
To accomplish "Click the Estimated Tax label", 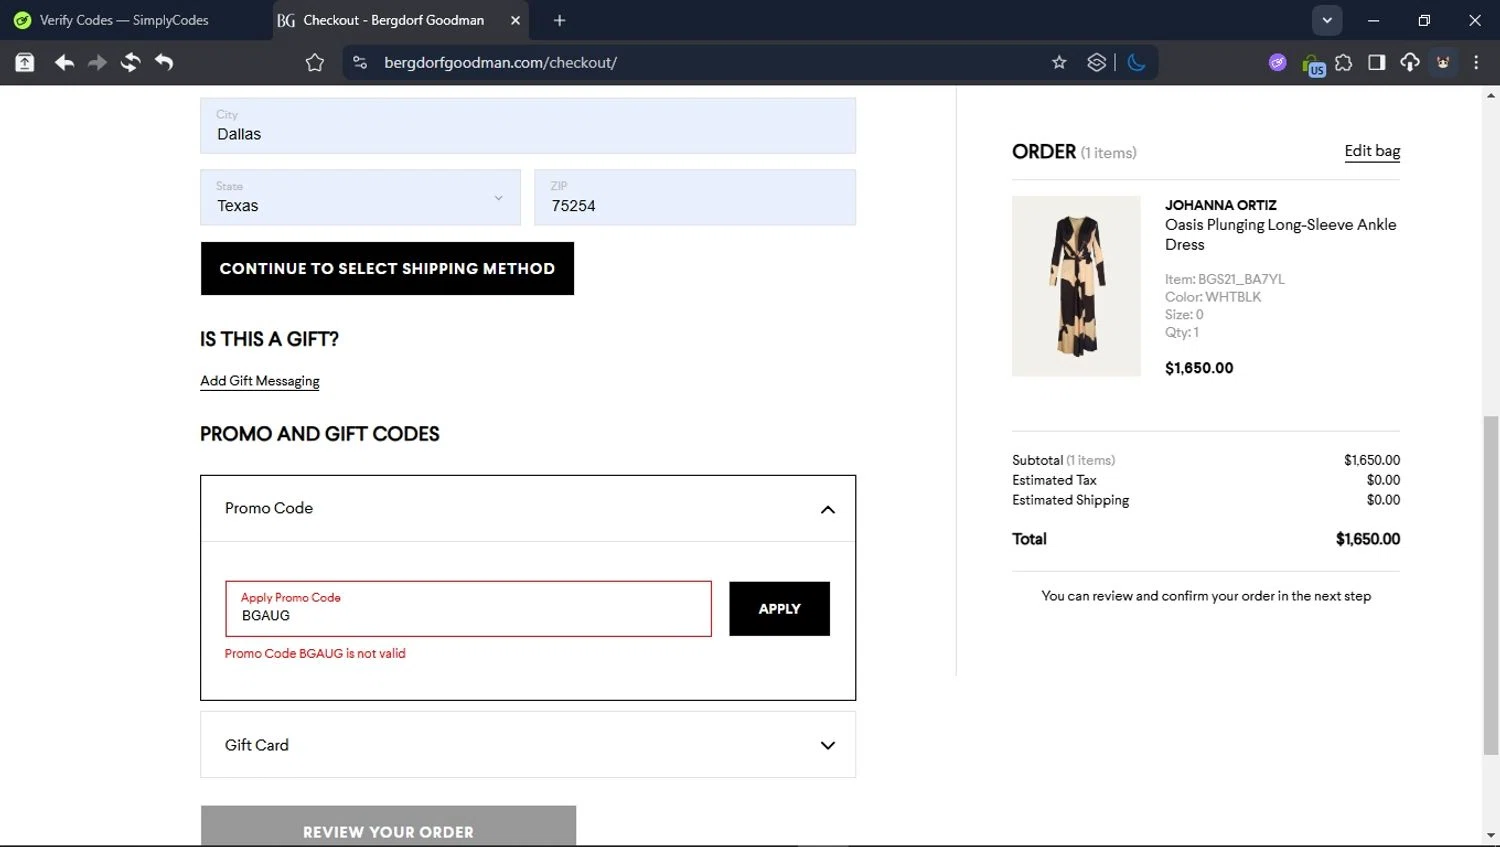I will coord(1054,480).
